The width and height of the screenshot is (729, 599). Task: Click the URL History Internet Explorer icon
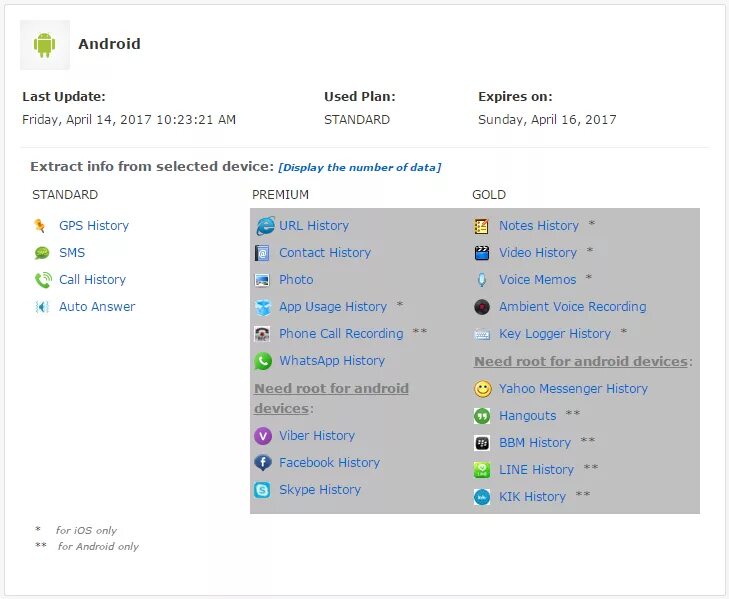click(x=265, y=226)
